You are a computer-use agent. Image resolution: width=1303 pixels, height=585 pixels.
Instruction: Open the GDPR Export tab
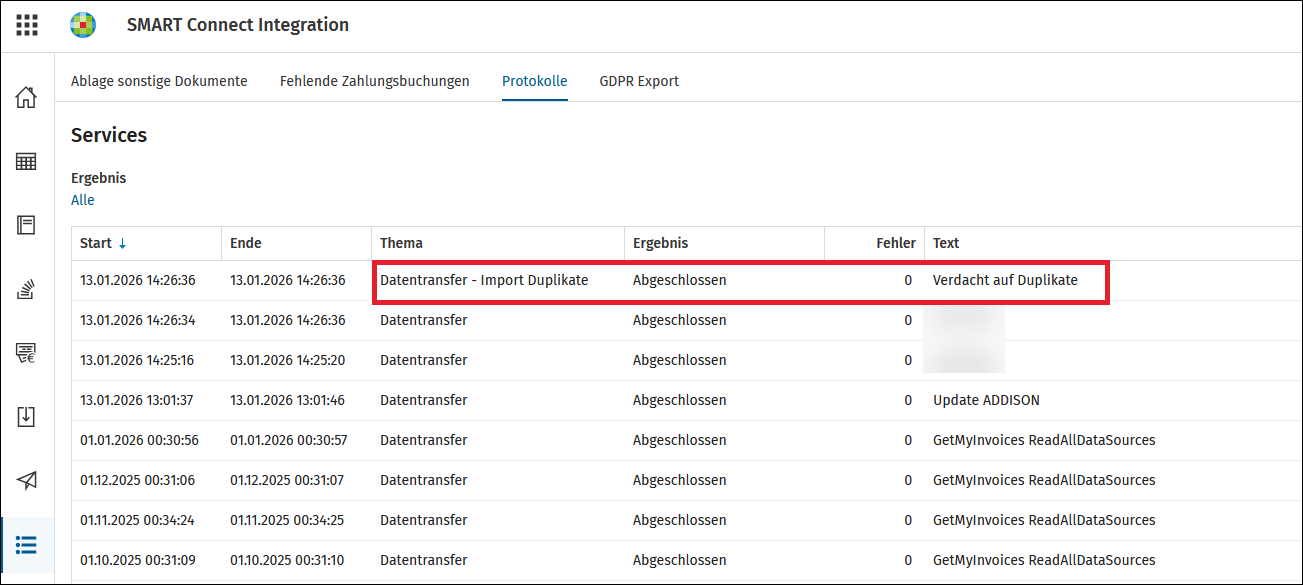coord(639,81)
